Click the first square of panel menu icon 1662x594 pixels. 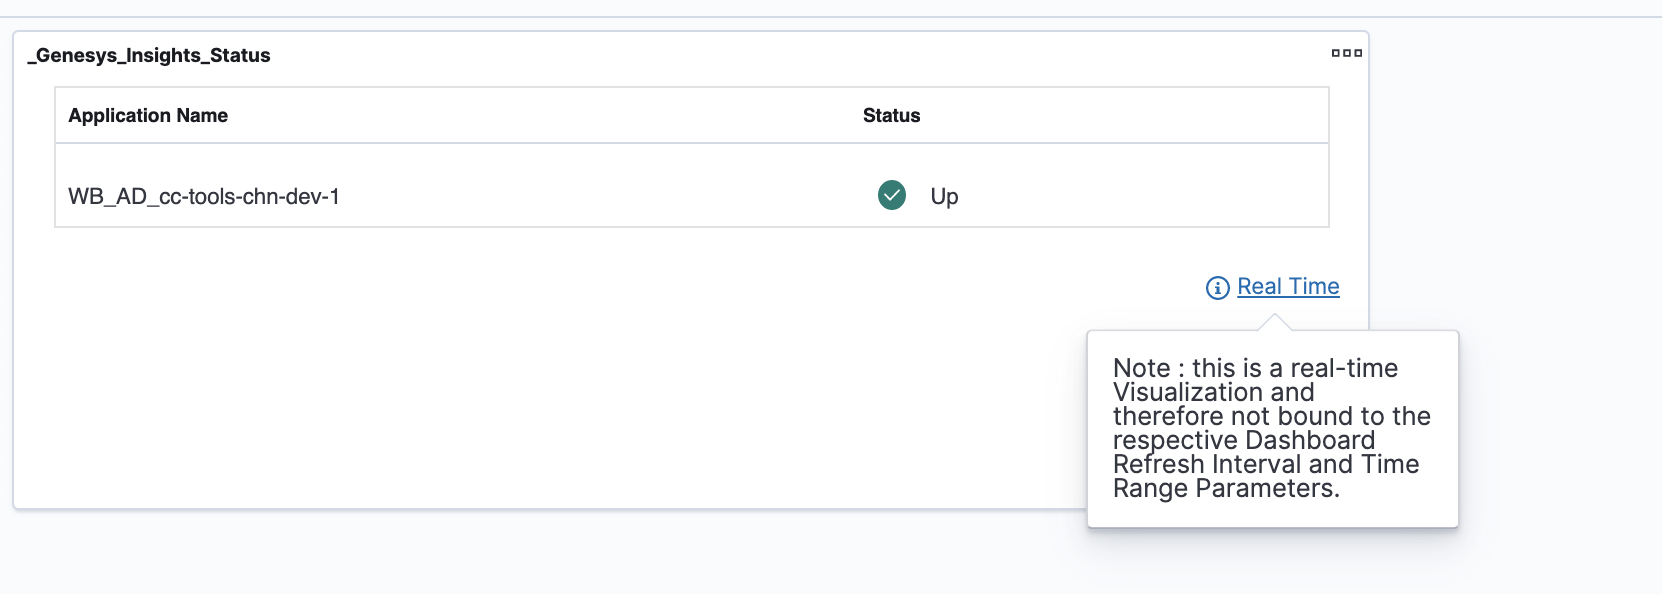(1336, 53)
